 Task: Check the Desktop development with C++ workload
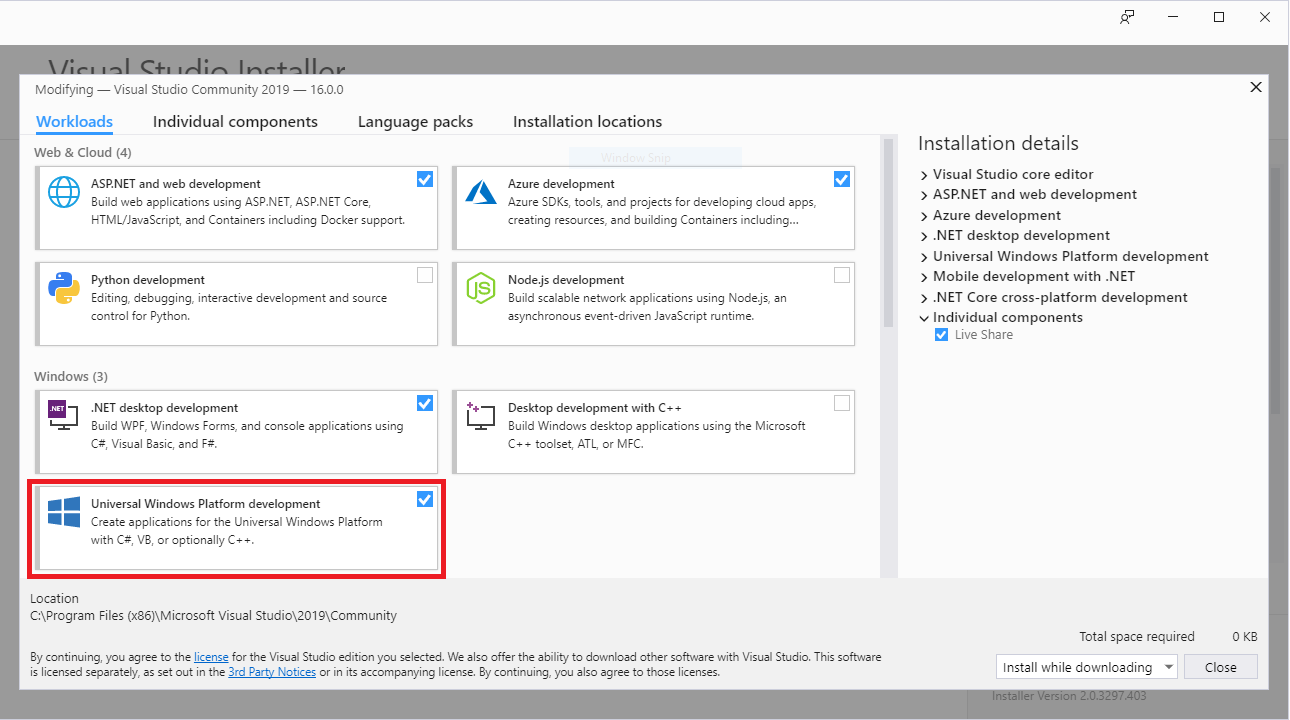coord(842,403)
